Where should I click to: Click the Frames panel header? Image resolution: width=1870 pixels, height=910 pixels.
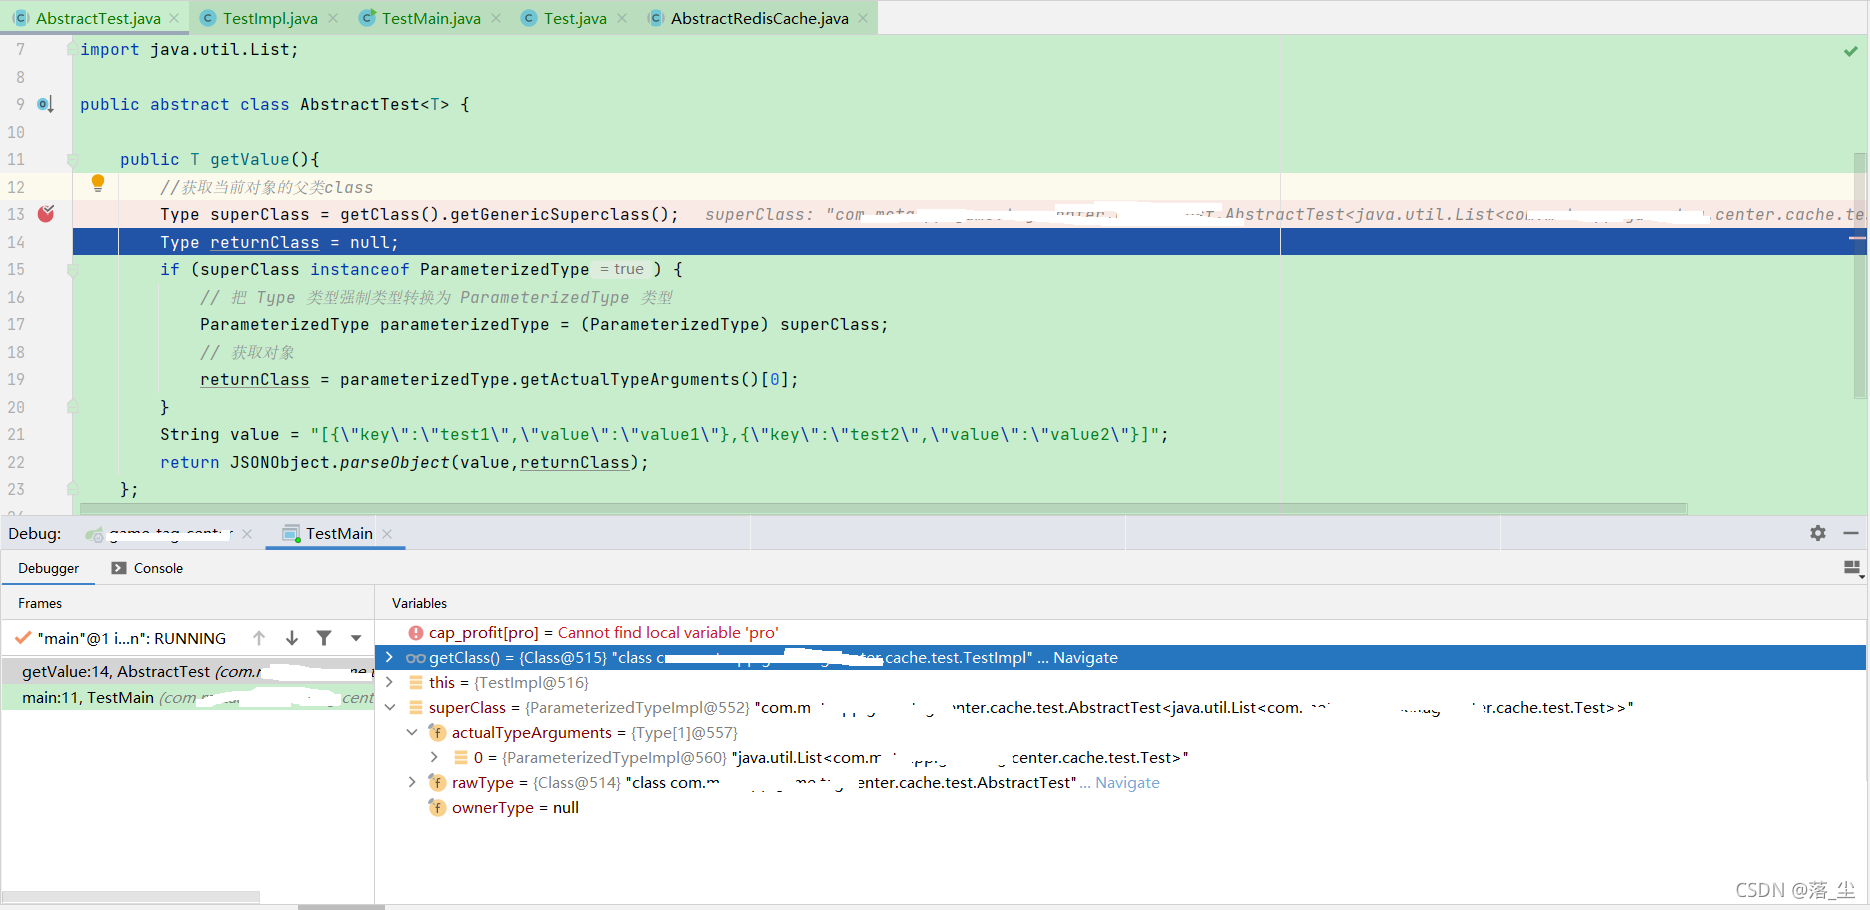pyautogui.click(x=40, y=603)
